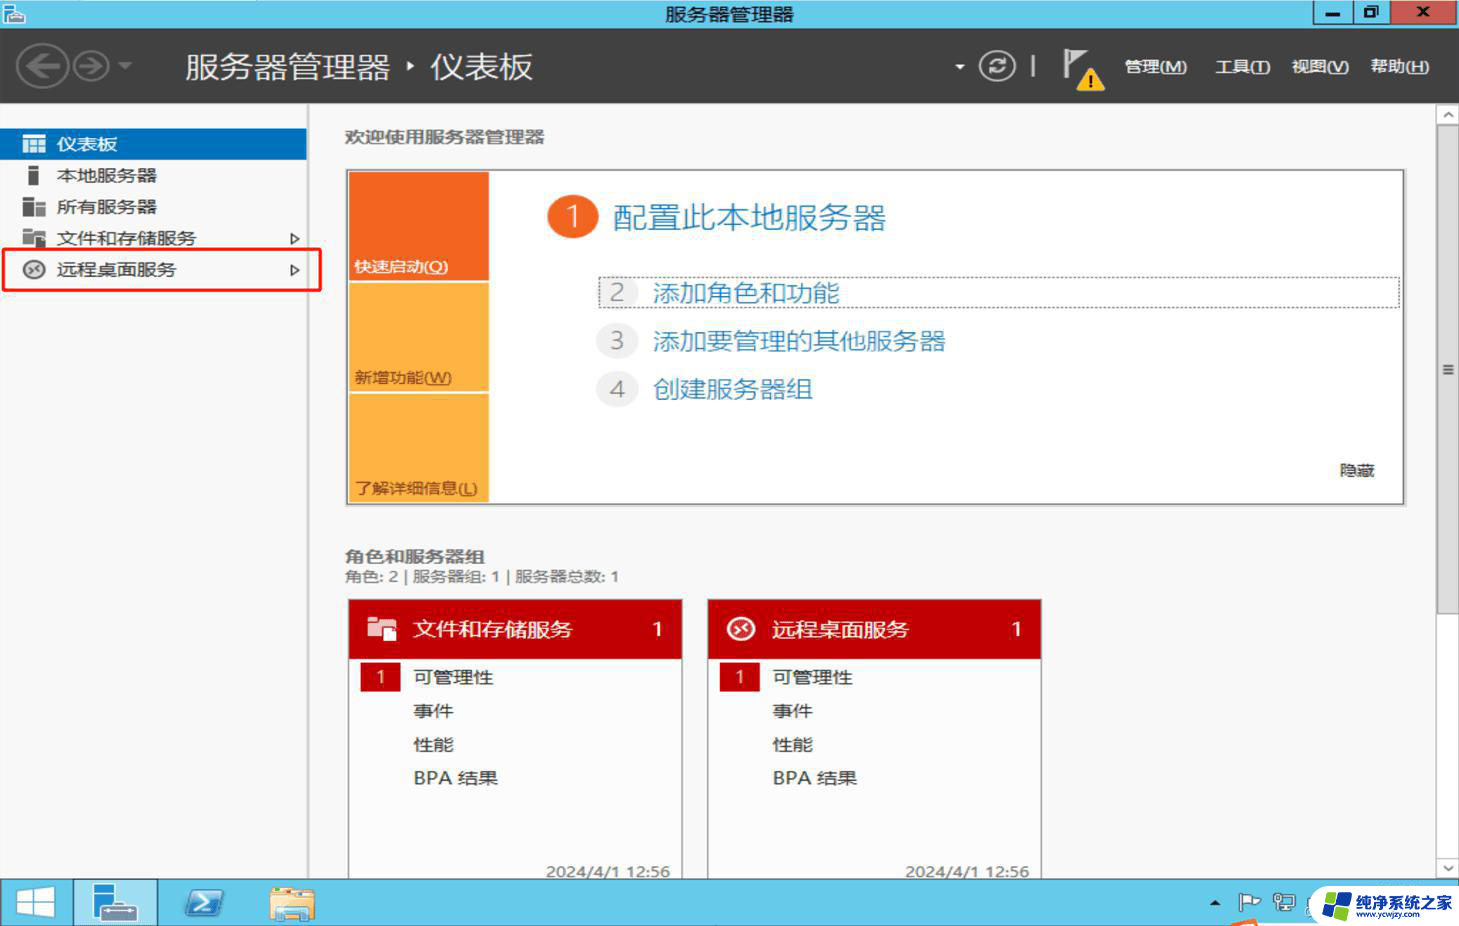Image resolution: width=1459 pixels, height=926 pixels.
Task: Click red alert badge in 文件和存储服务 tile
Action: [x=380, y=677]
